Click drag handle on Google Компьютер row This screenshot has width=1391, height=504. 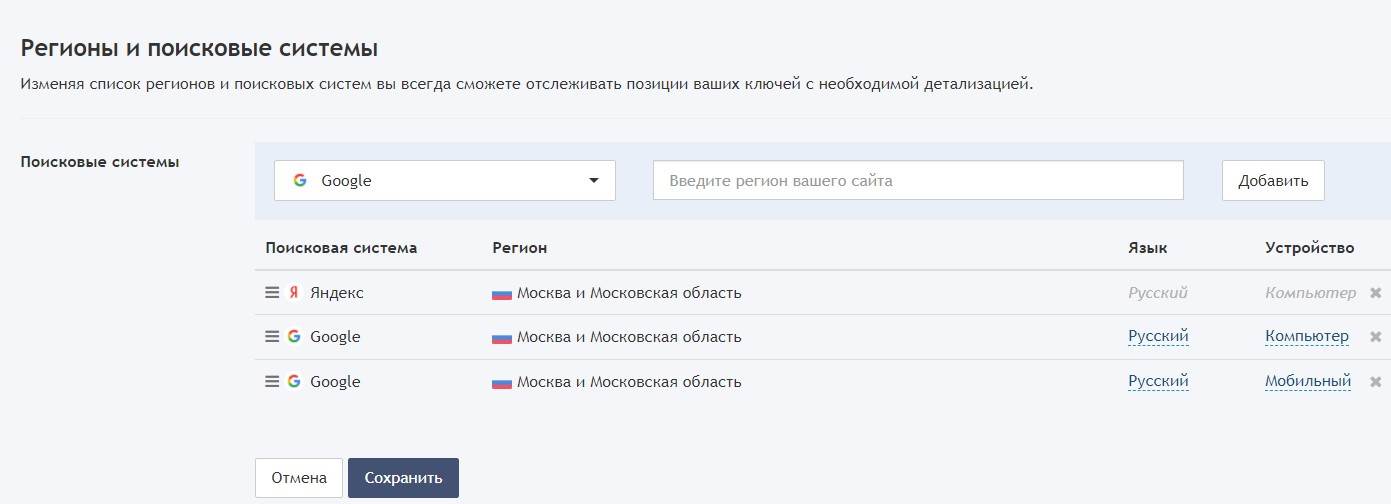coord(272,337)
